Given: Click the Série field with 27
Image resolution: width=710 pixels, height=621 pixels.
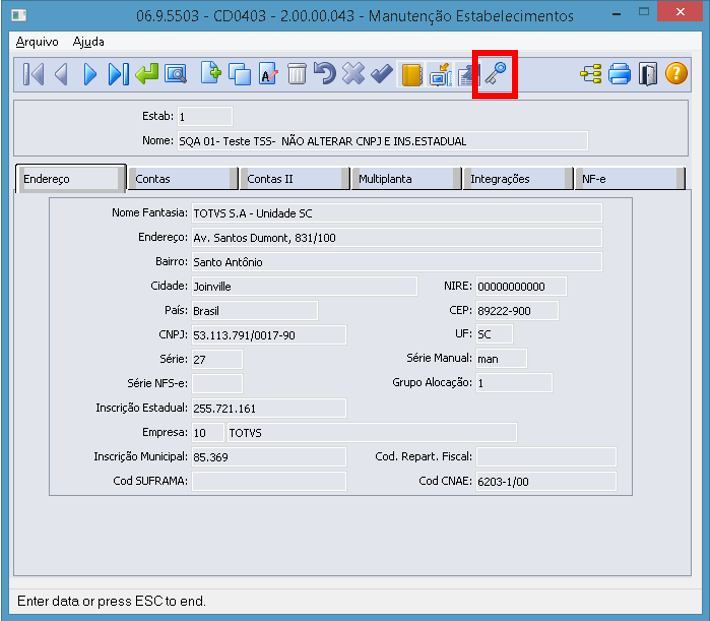Looking at the screenshot, I should pyautogui.click(x=217, y=359).
